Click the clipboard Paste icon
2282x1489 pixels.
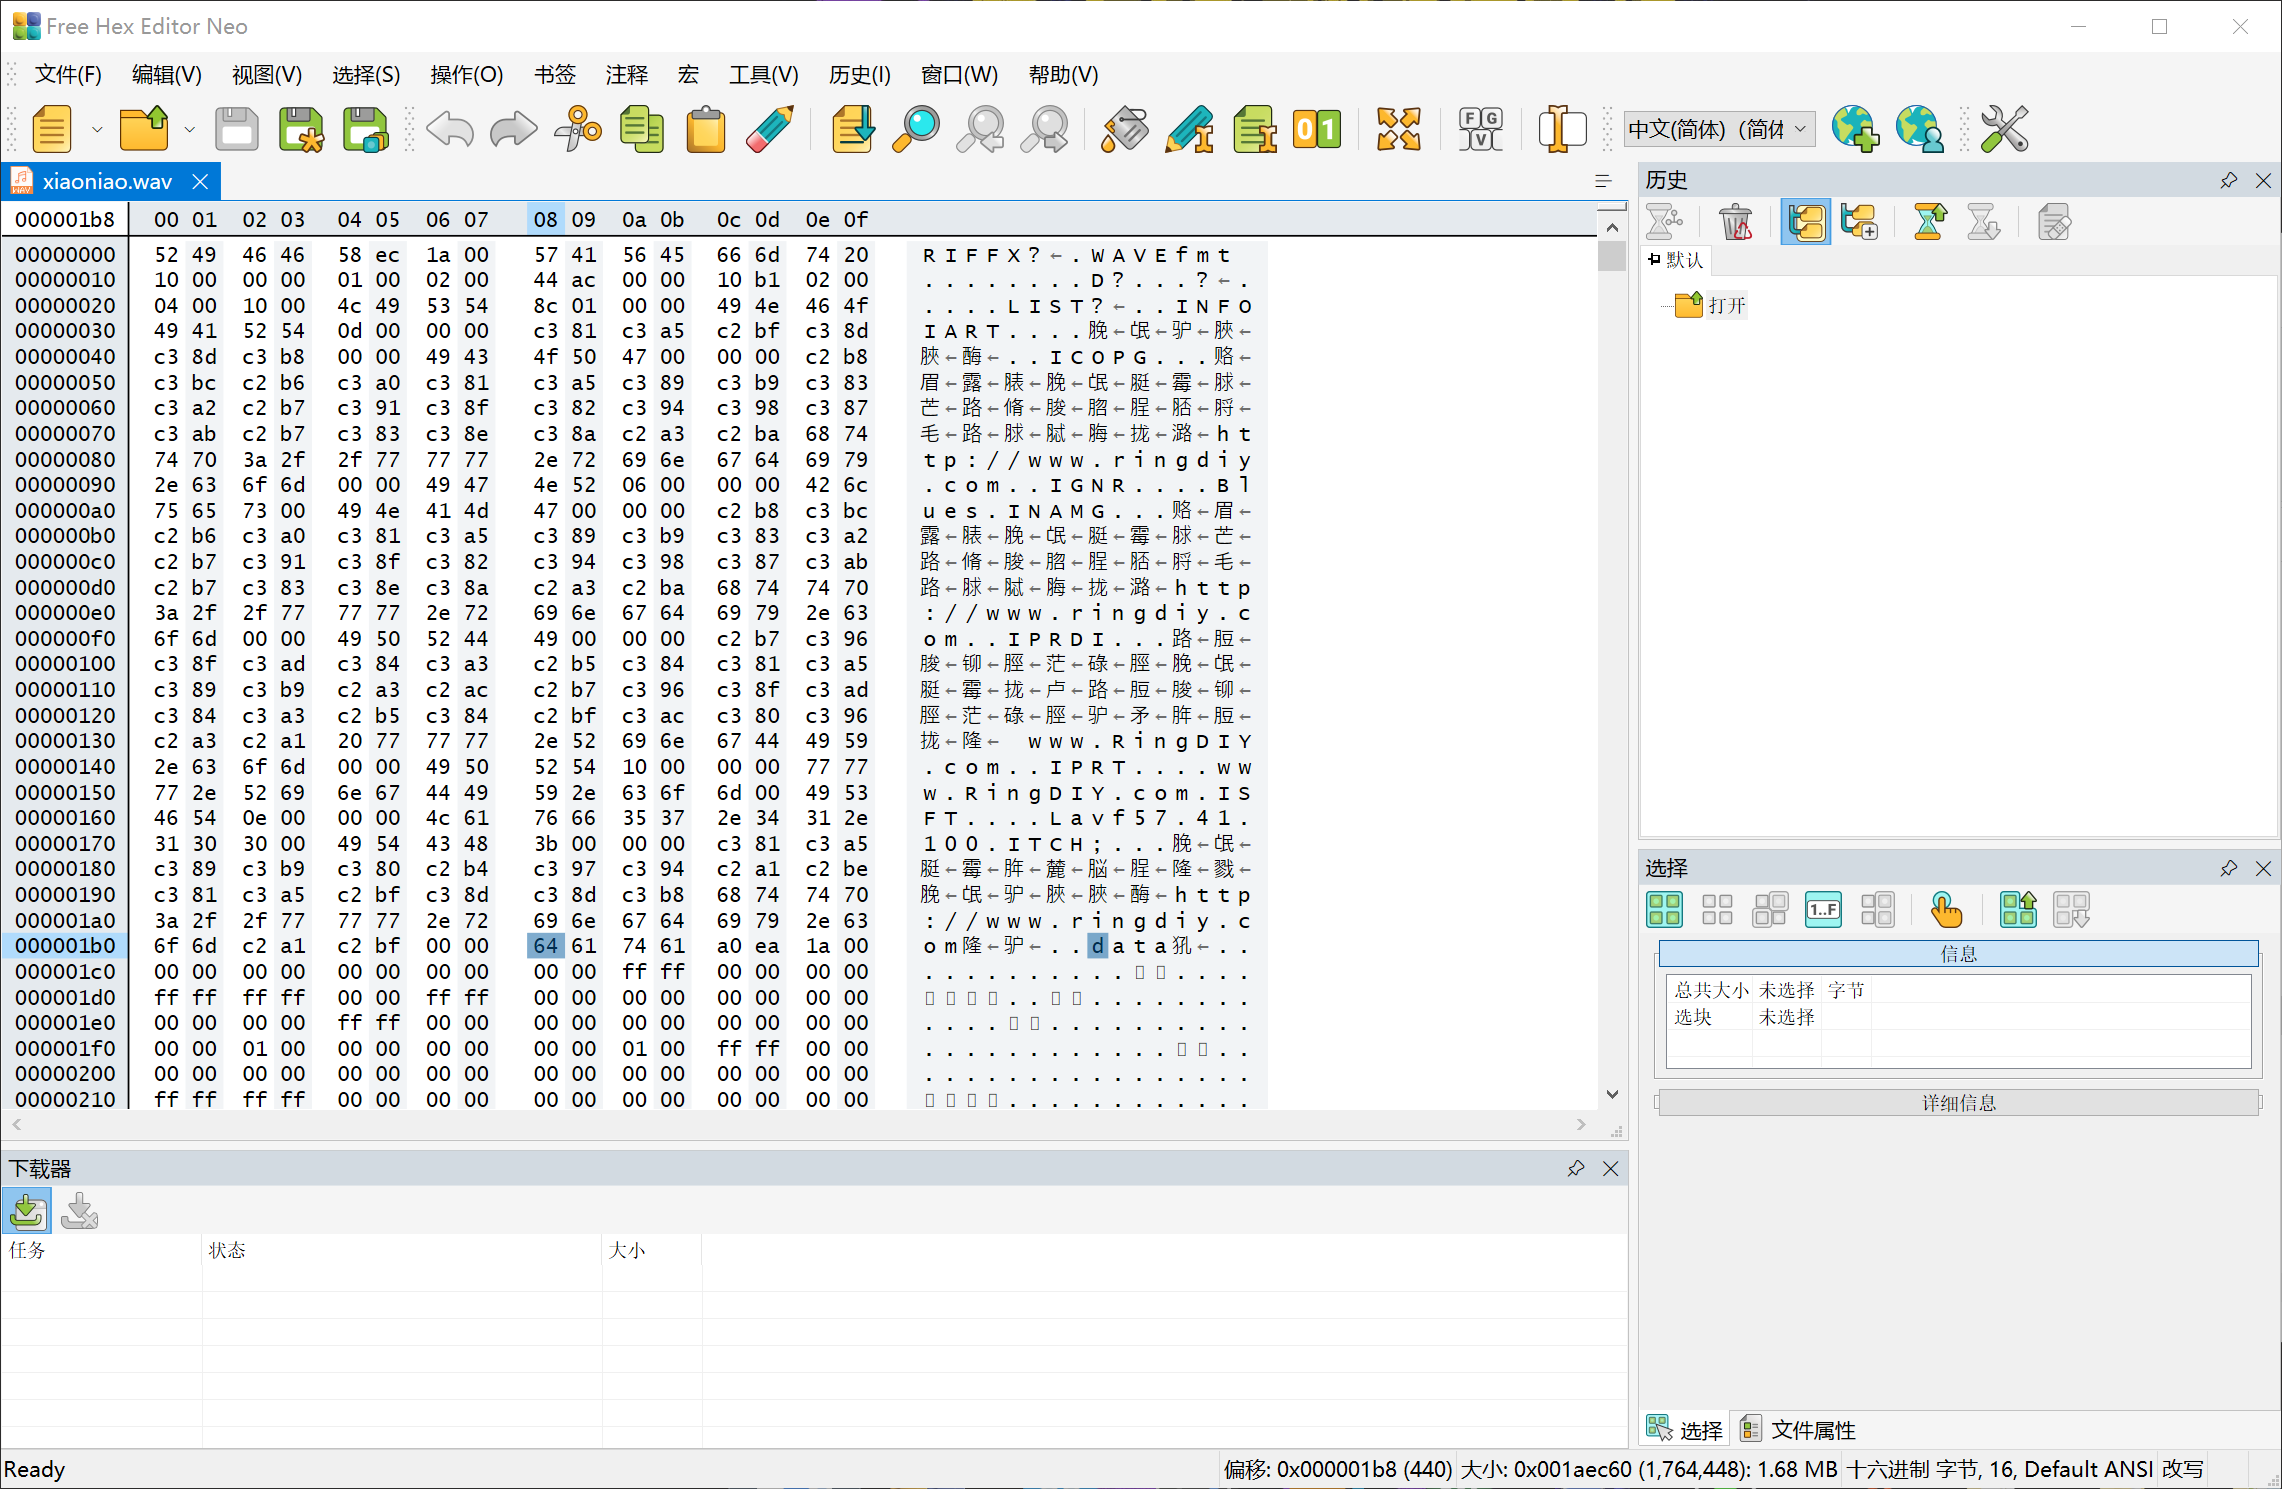coord(706,130)
